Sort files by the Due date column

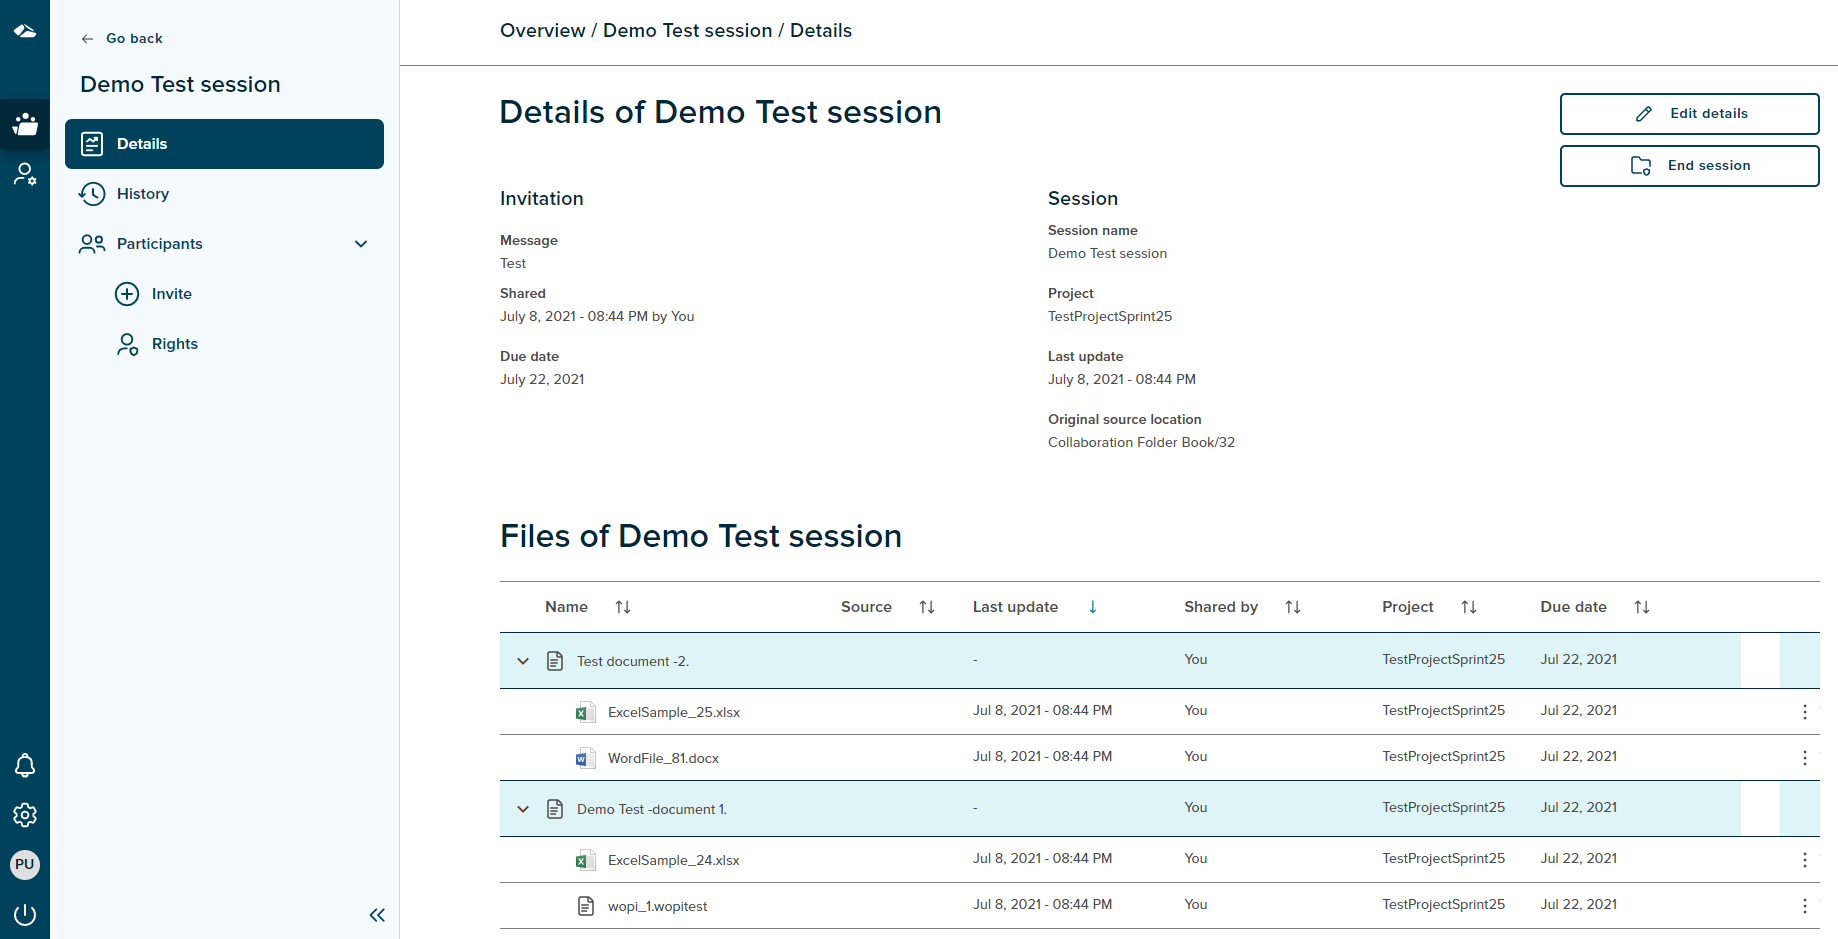(x=1642, y=607)
